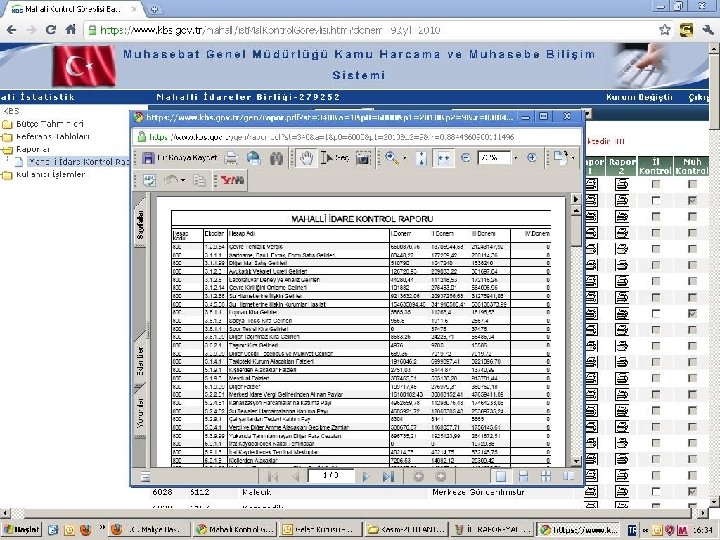Viewport: 720px width, 540px height.
Task: Open navigation panel options icon at bottom left
Action: pos(145,477)
